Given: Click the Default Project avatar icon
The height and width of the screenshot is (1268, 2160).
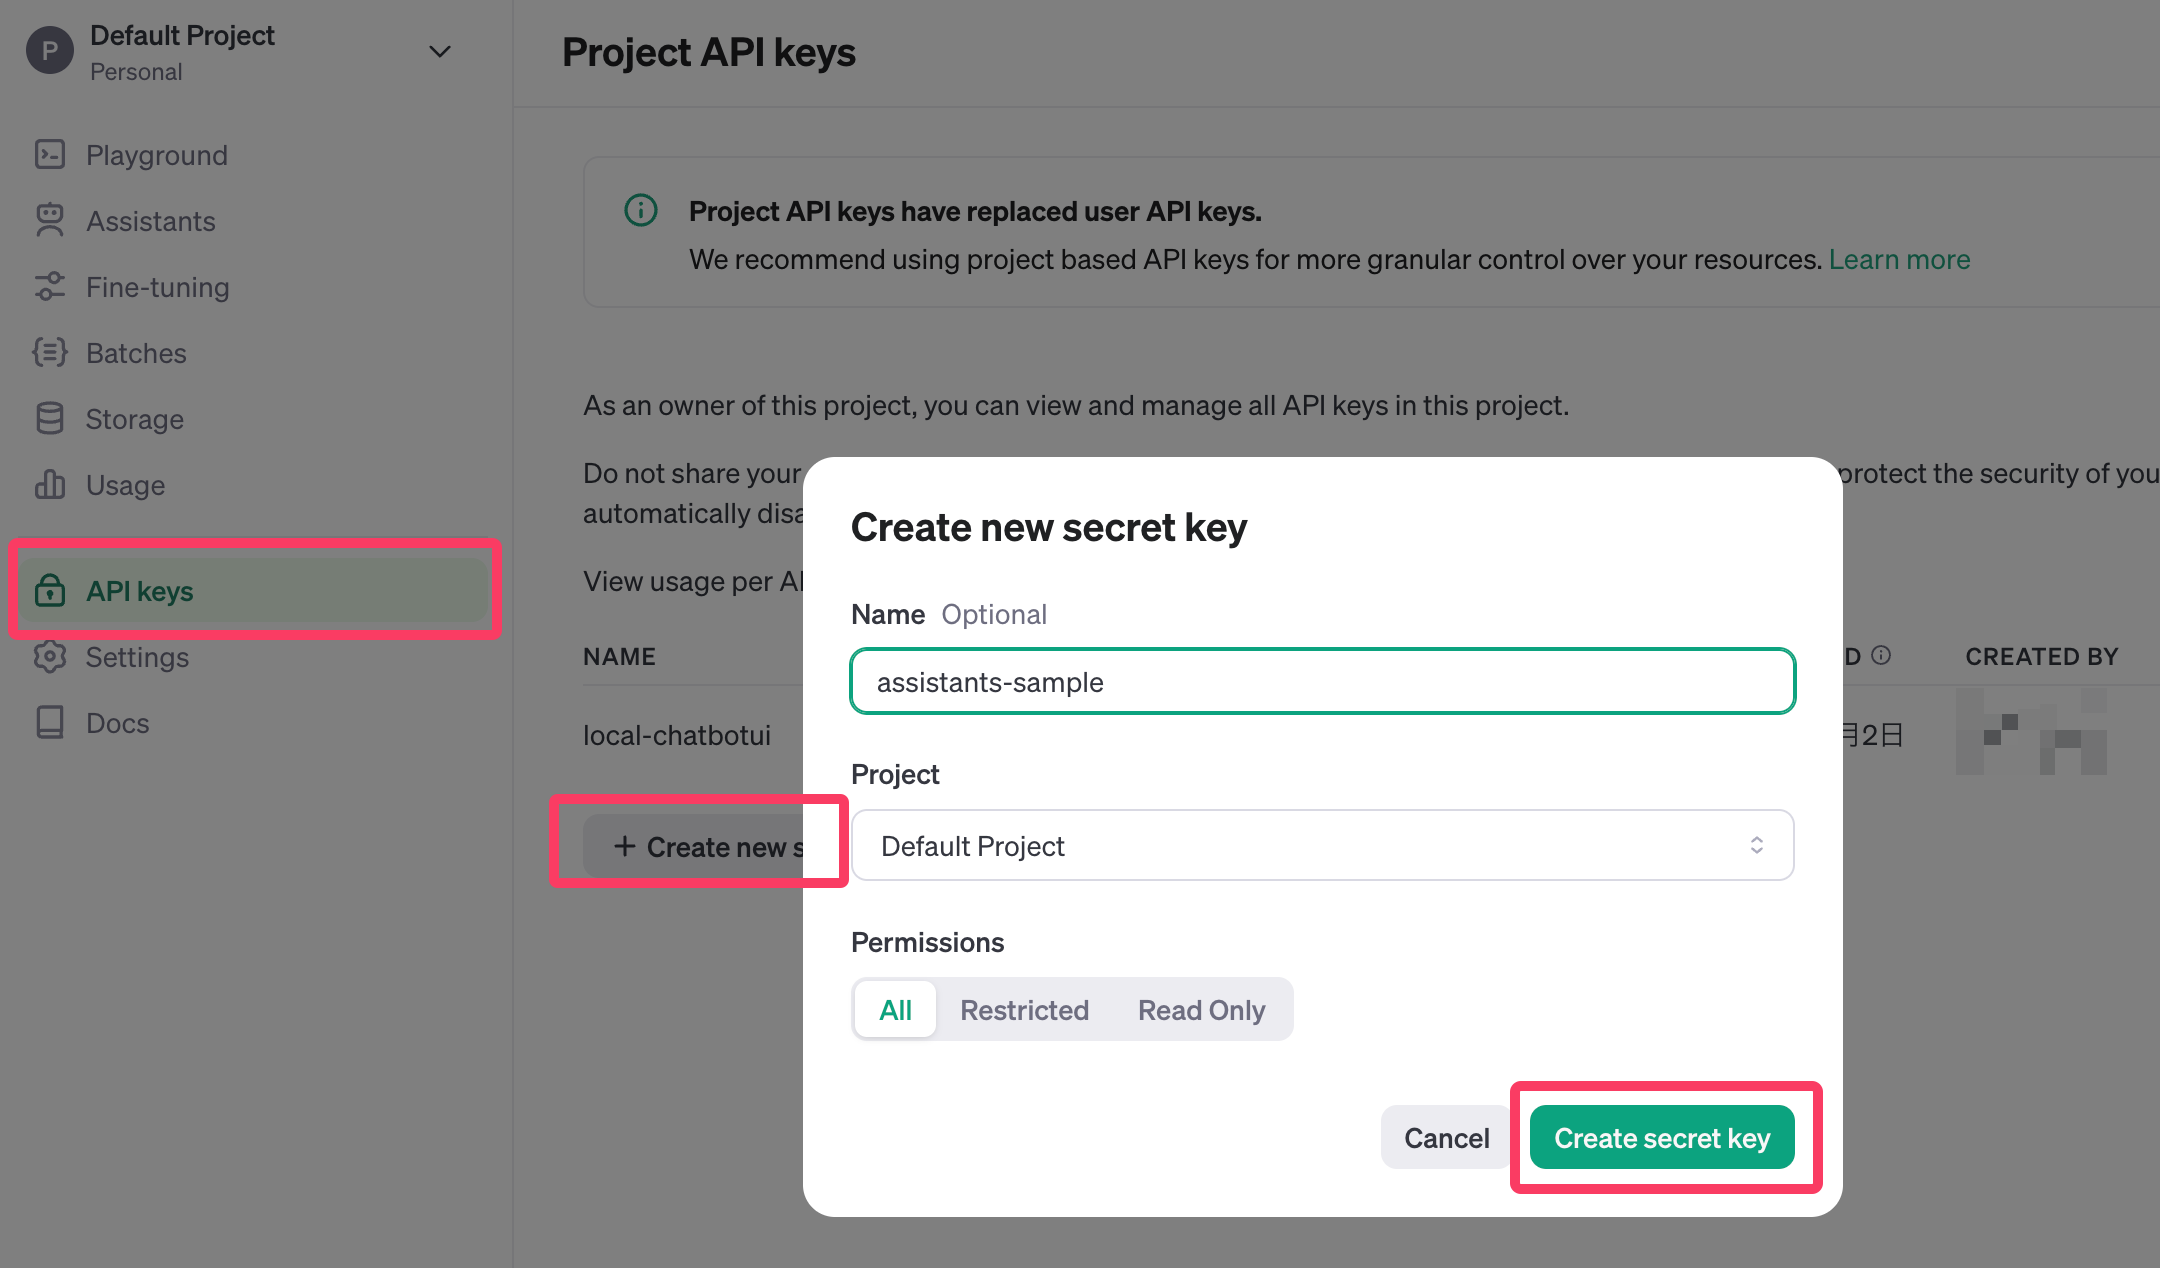Looking at the screenshot, I should 50,51.
